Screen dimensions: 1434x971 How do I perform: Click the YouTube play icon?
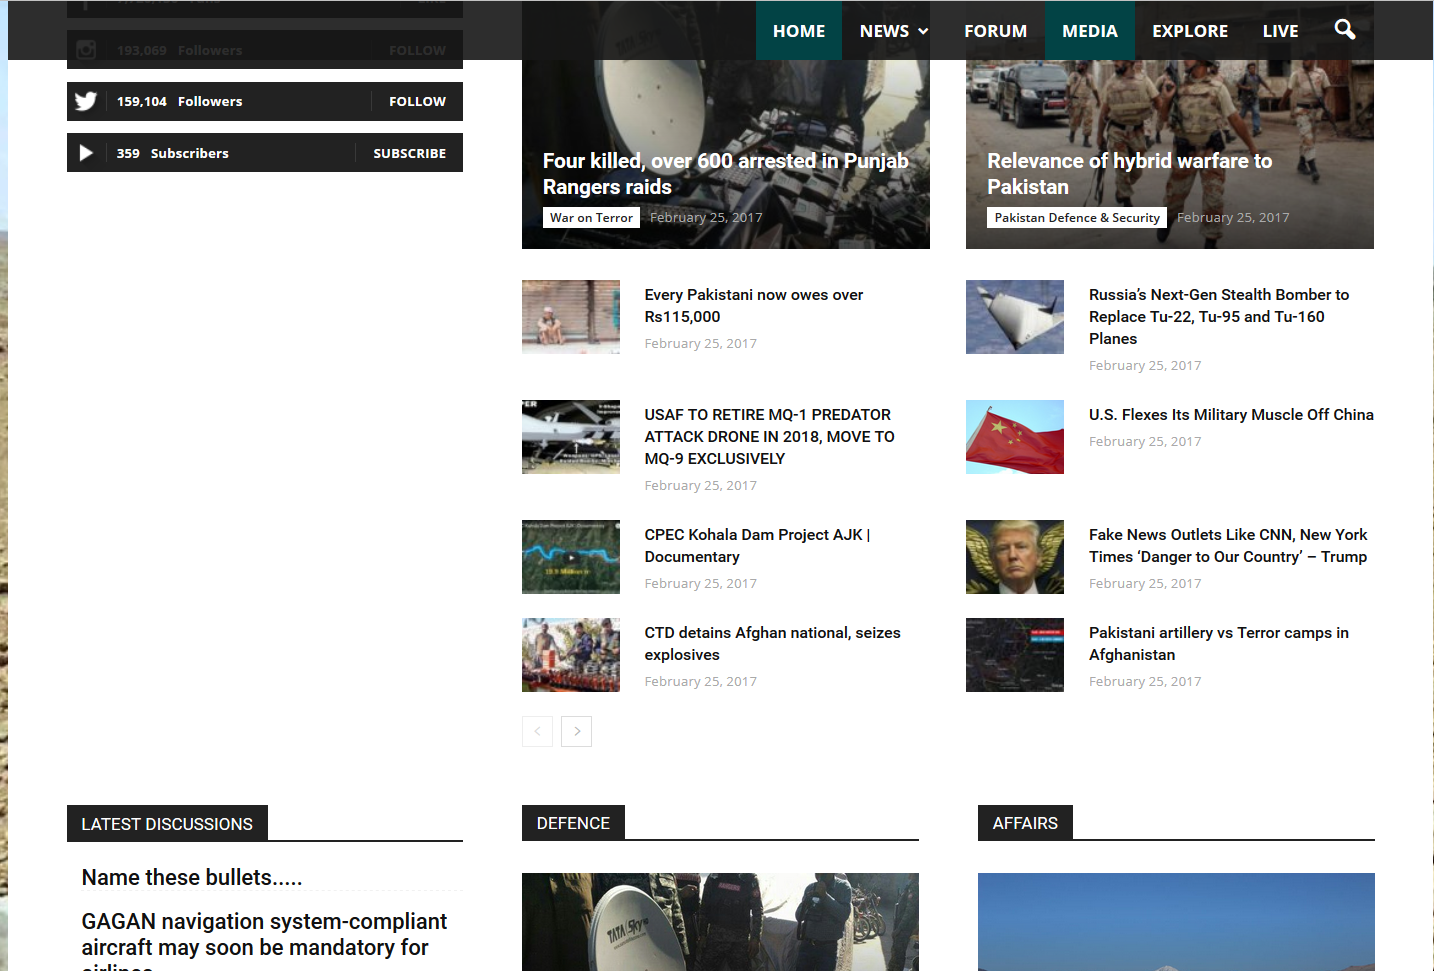click(x=86, y=153)
